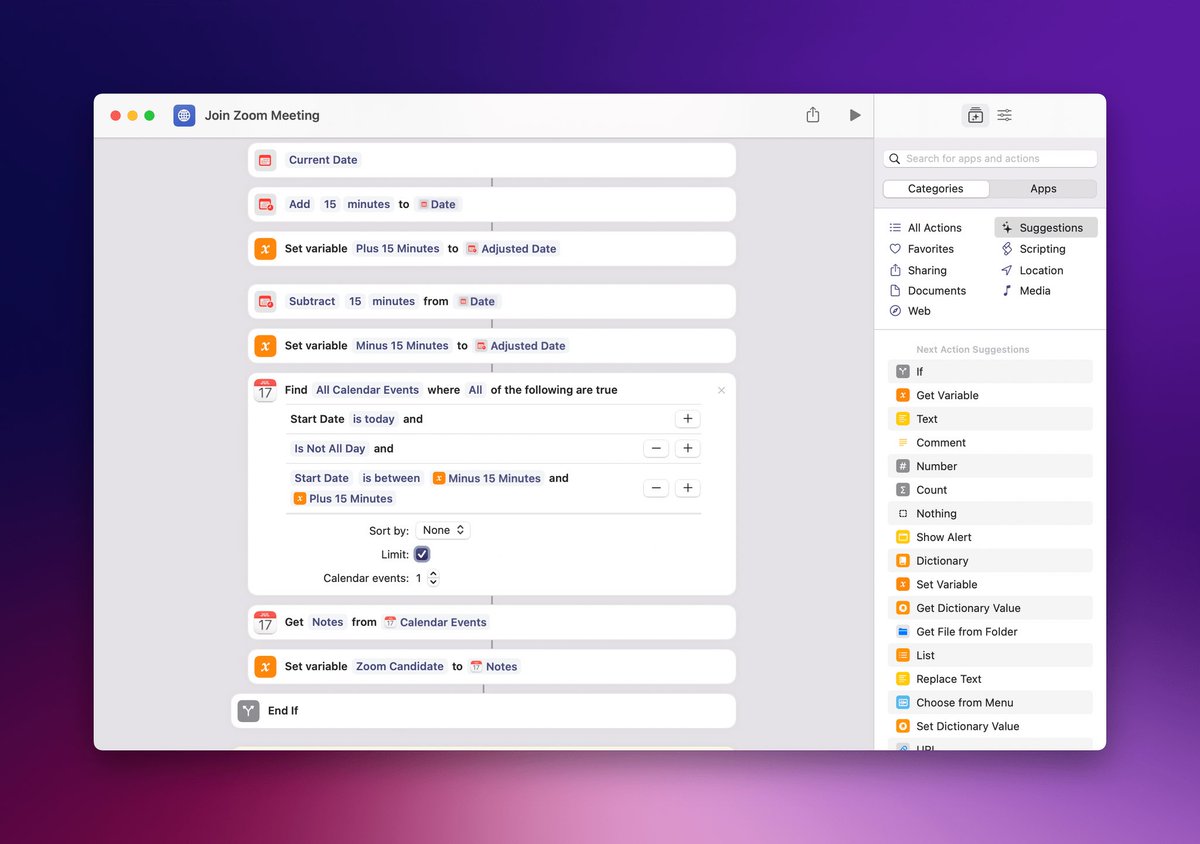1200x844 pixels.
Task: Switch to the Apps tab
Action: pos(1043,188)
